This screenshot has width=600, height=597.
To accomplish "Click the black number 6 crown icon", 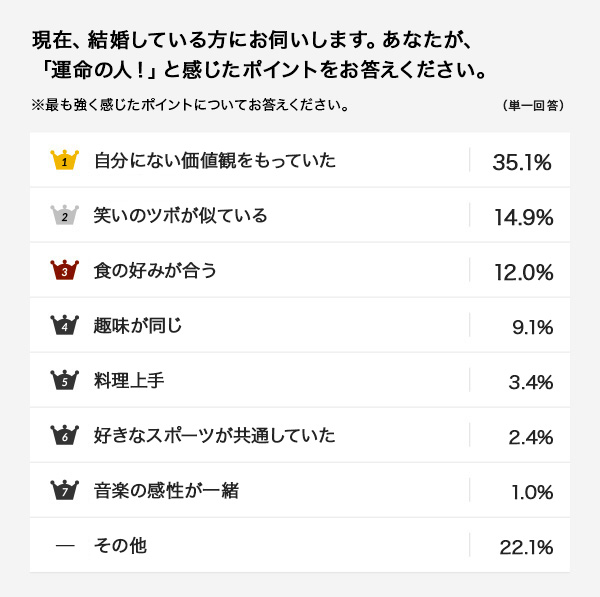I will point(64,435).
